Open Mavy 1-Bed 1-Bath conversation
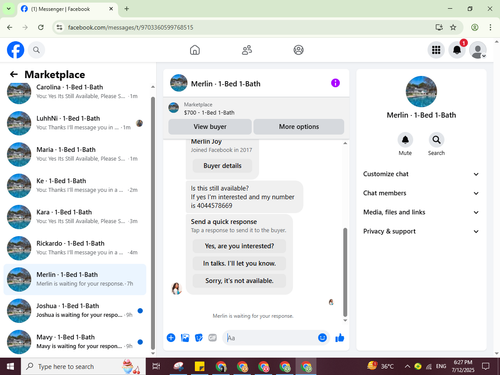The width and height of the screenshot is (500, 375). coord(75,342)
